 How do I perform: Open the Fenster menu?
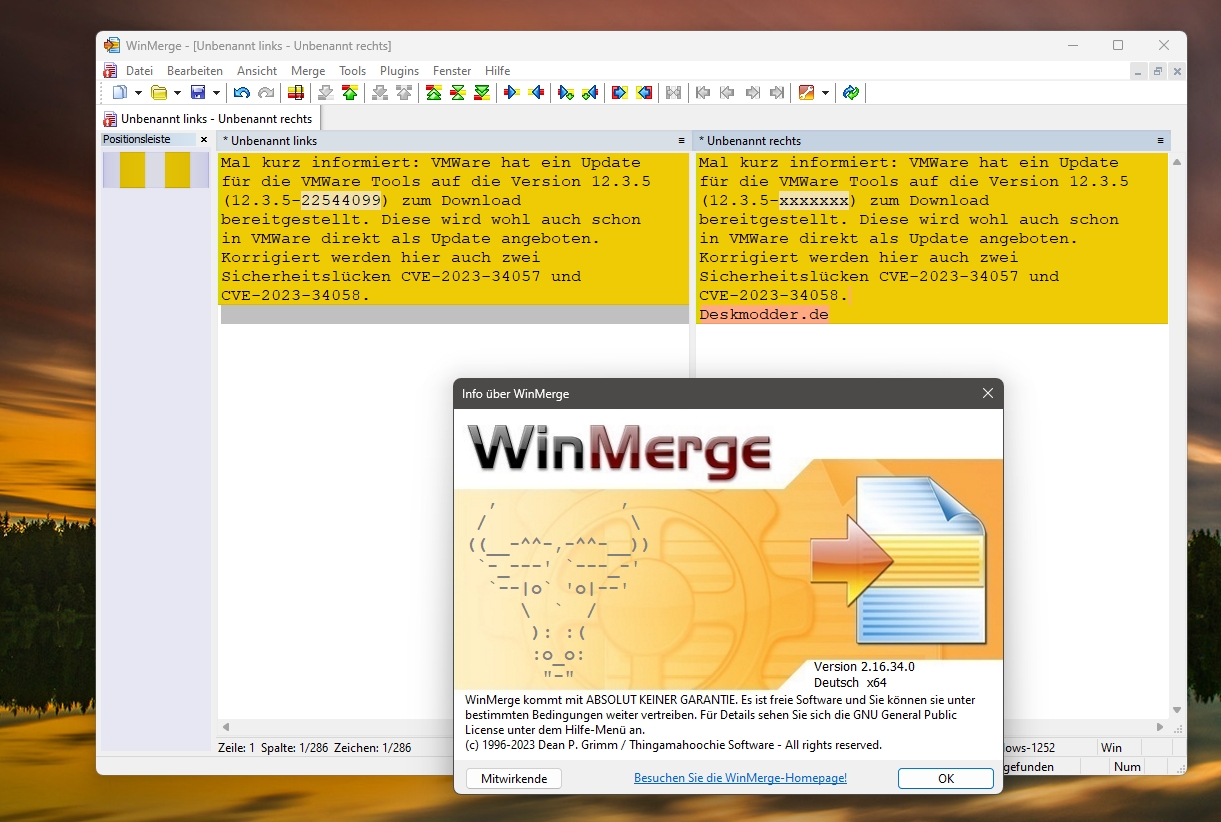452,71
